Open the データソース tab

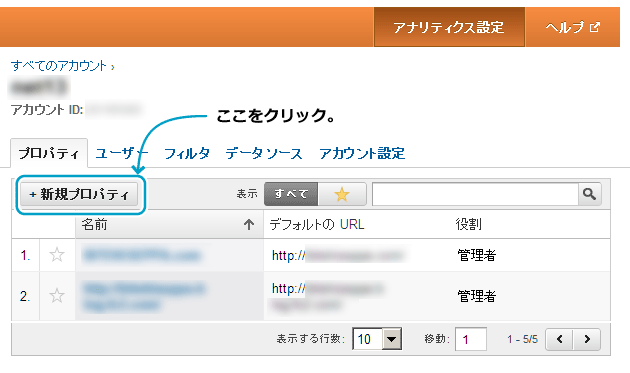(x=264, y=153)
